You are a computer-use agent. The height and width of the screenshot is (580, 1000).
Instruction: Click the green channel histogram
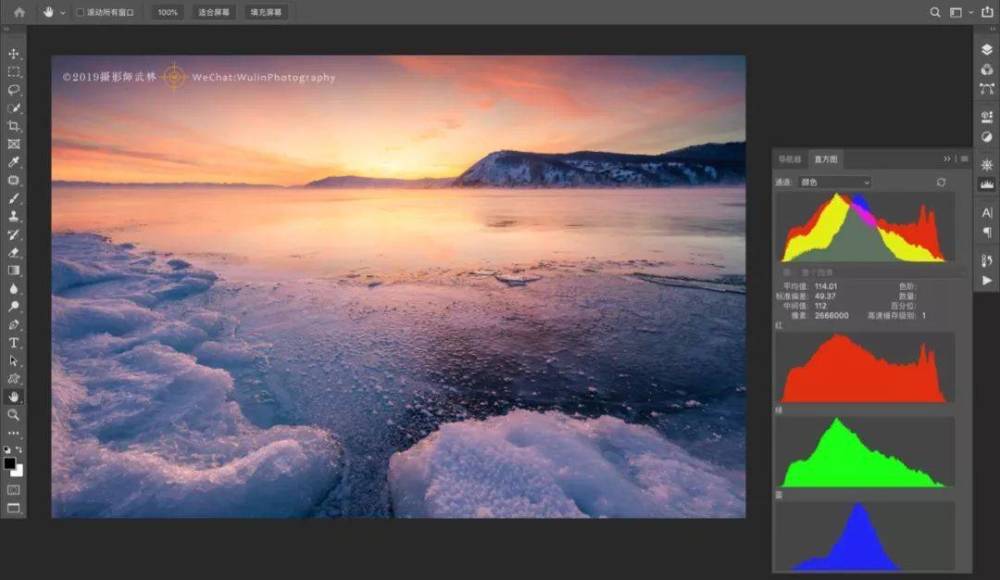(864, 452)
